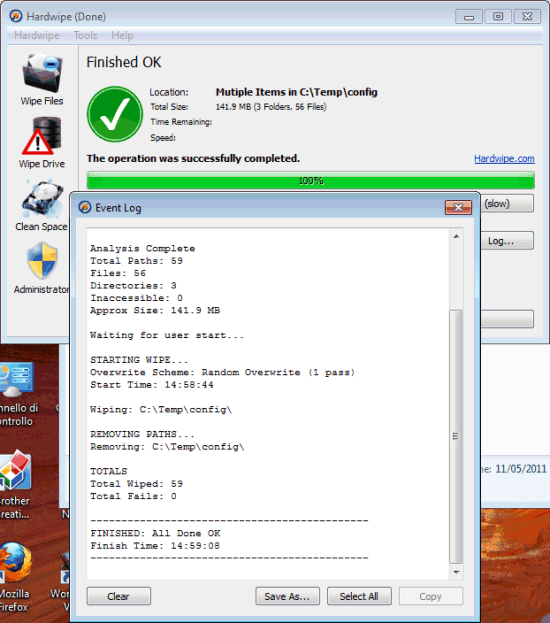Click the Administrator shield icon
Image resolution: width=550 pixels, height=623 pixels.
tap(43, 261)
